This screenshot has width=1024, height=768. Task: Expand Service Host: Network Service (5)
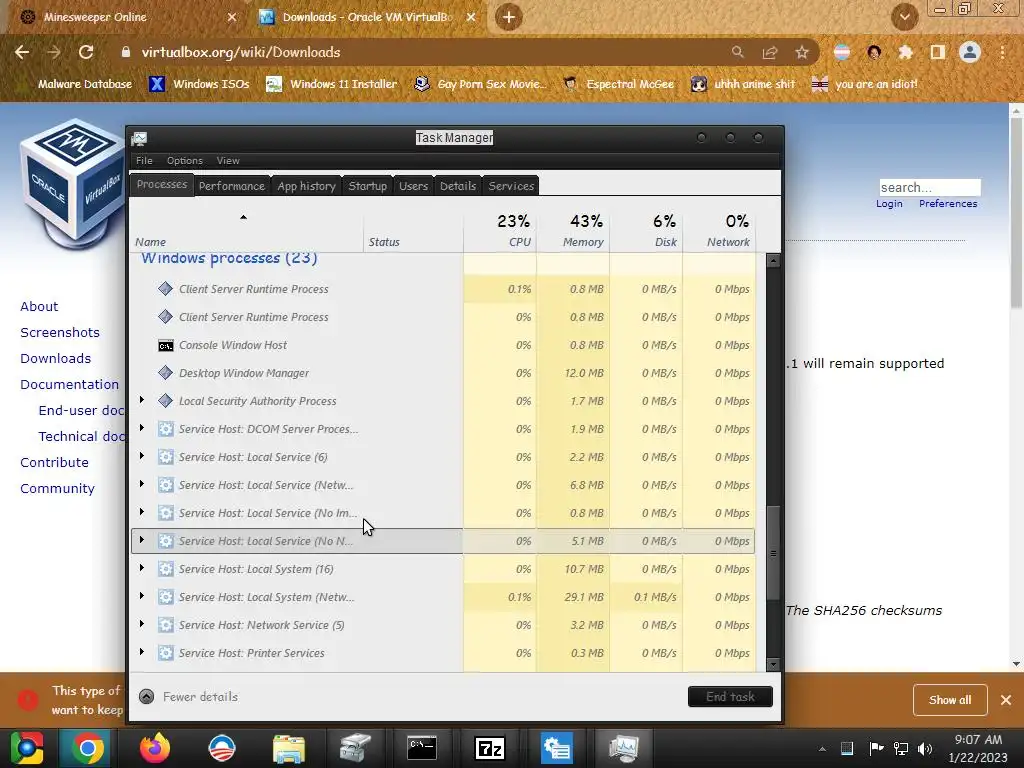pyautogui.click(x=142, y=624)
